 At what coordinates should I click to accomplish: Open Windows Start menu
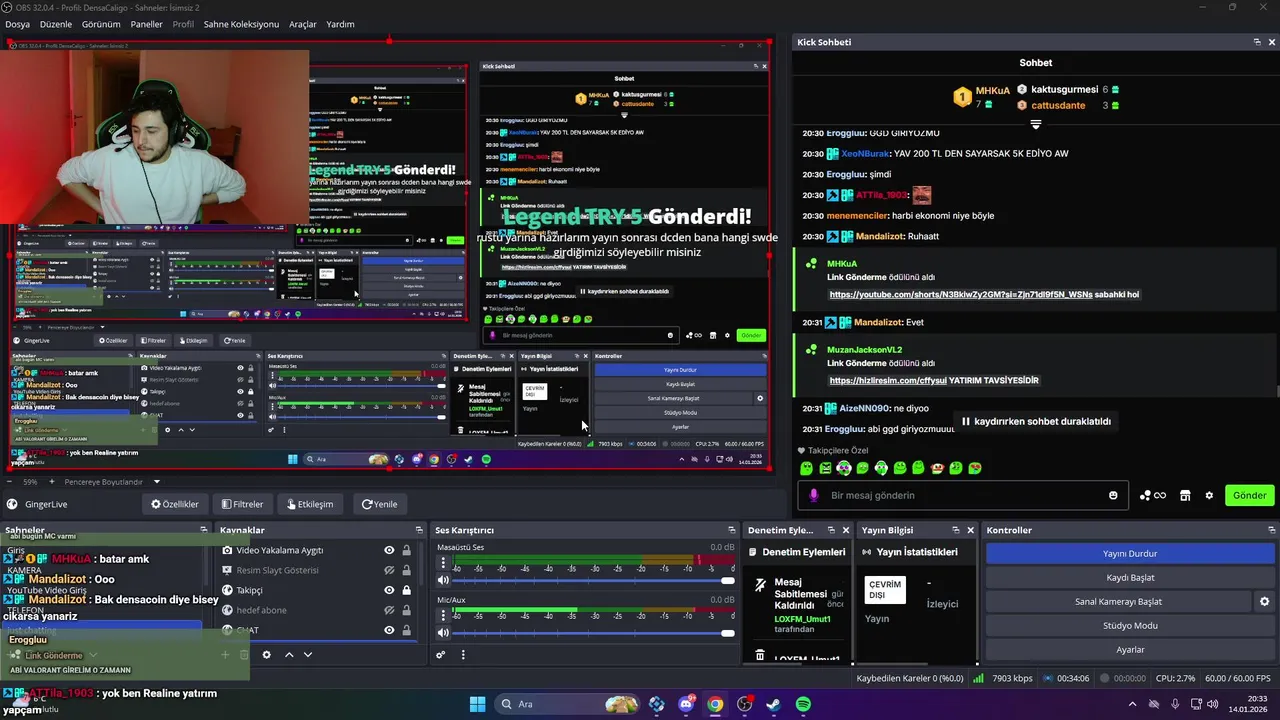pos(477,704)
